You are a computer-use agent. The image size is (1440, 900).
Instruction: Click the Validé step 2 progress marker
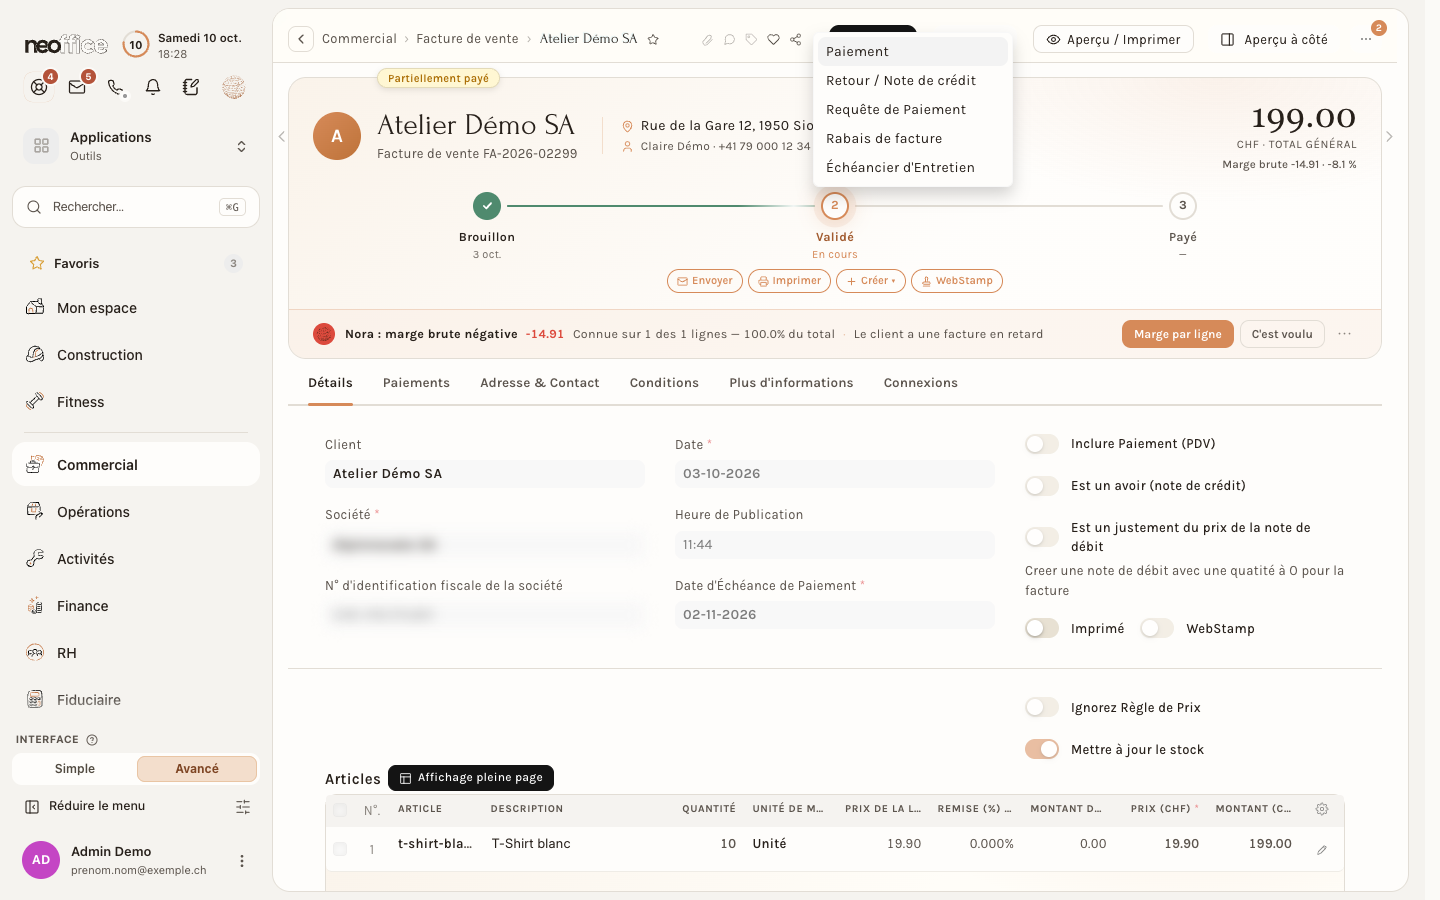835,206
